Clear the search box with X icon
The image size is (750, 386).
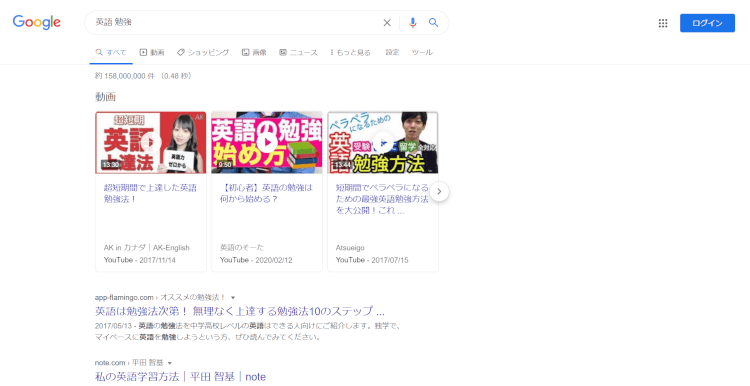[x=387, y=22]
